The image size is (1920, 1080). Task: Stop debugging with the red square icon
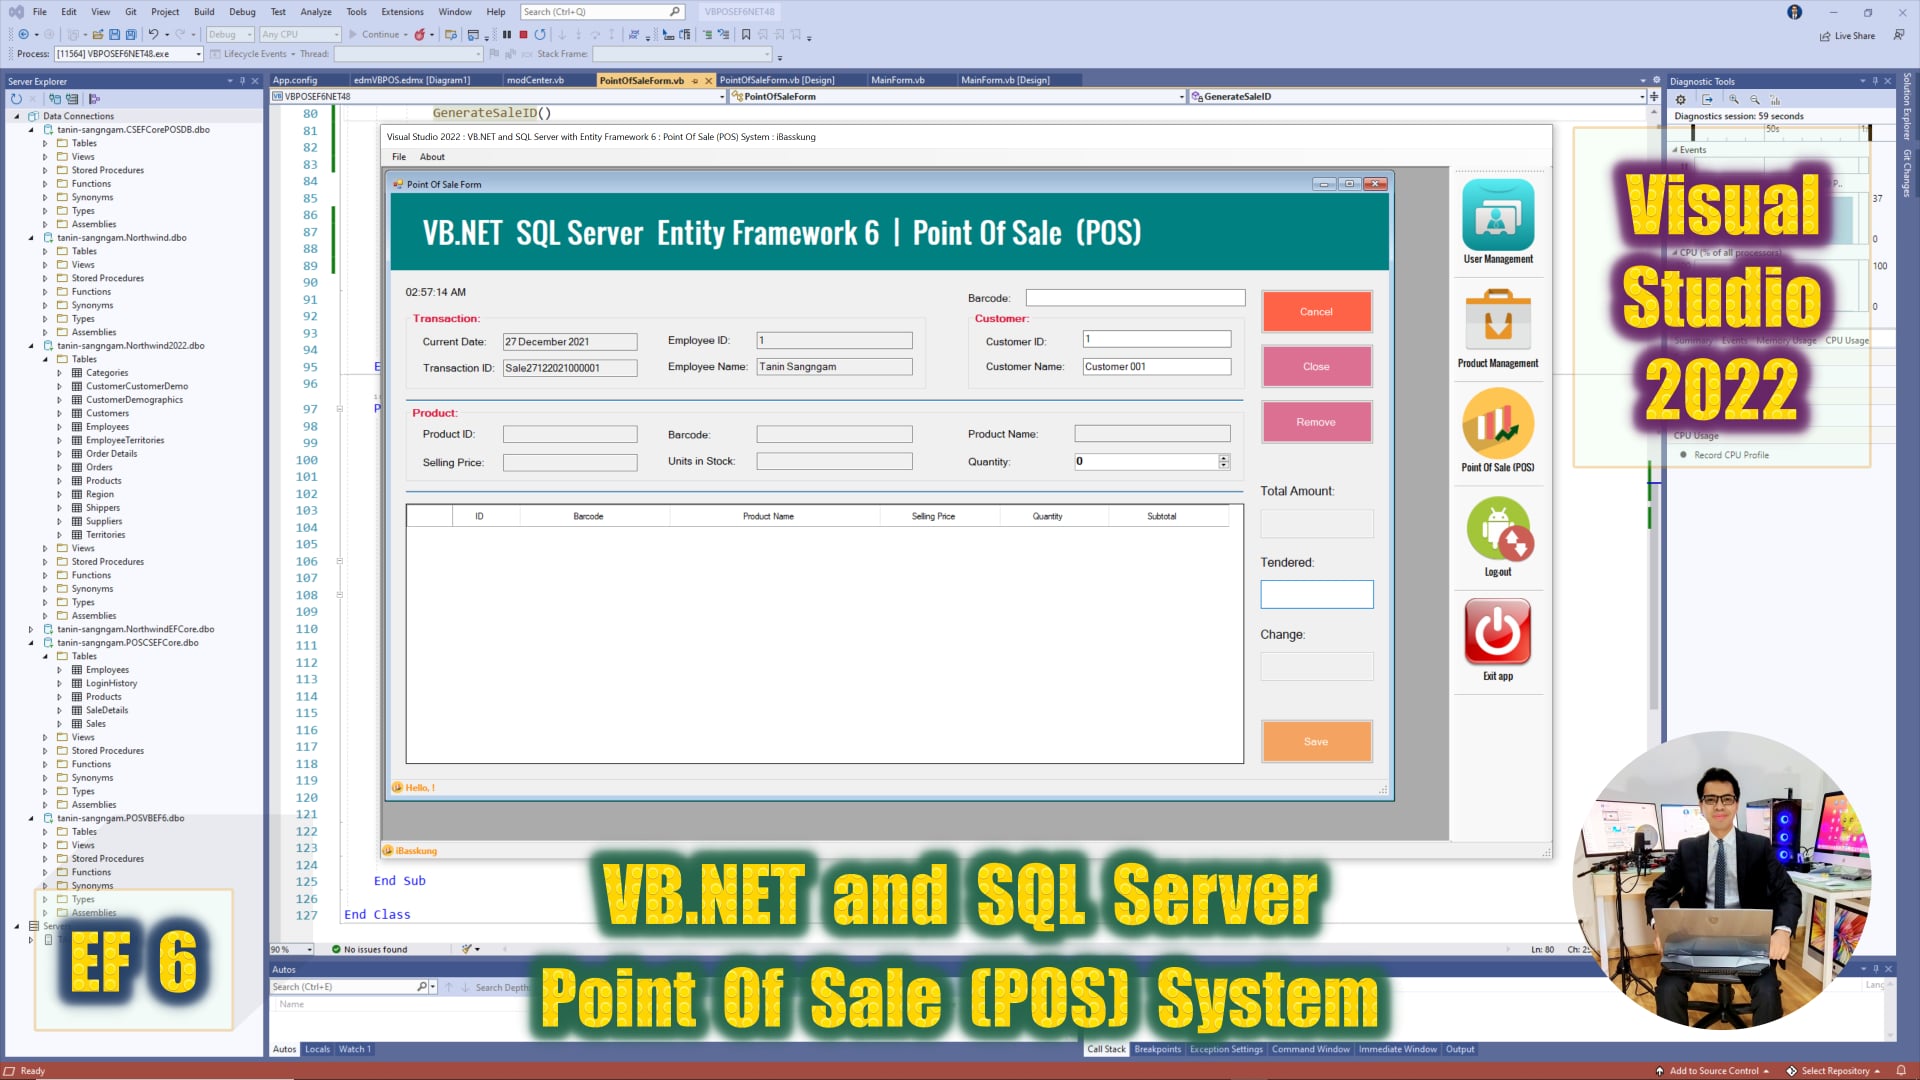coord(523,35)
